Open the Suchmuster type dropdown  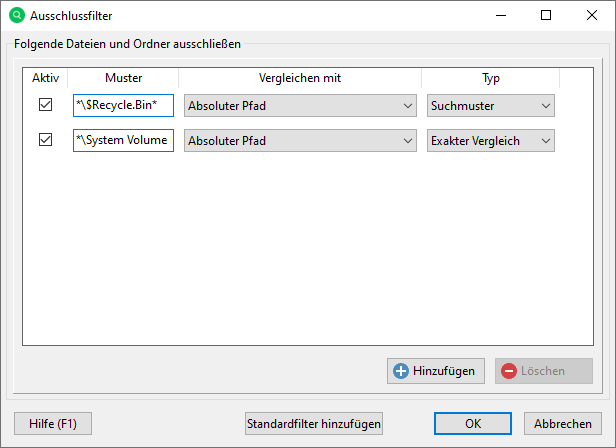click(x=491, y=105)
